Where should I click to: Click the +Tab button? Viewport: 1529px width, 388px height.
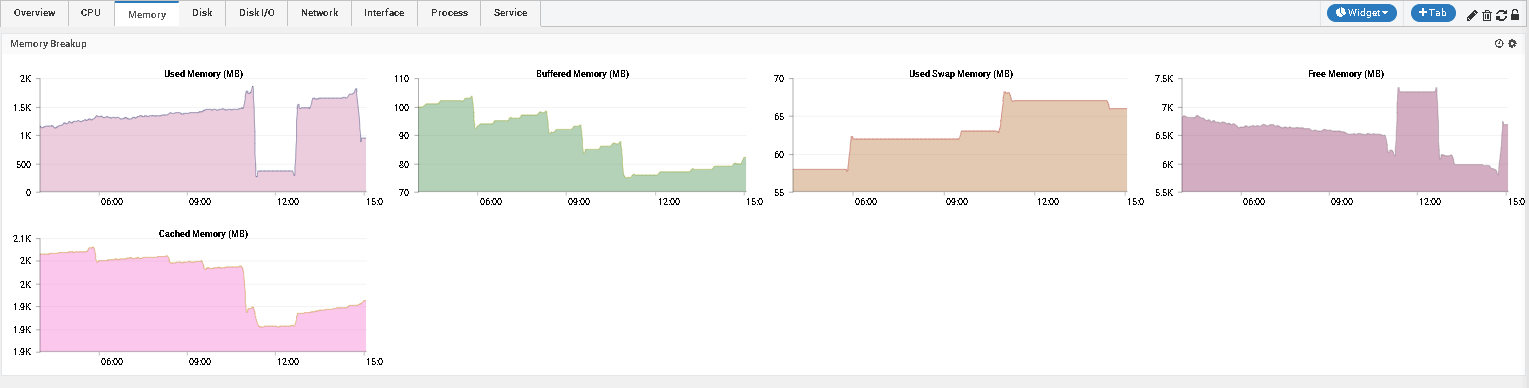point(1433,13)
